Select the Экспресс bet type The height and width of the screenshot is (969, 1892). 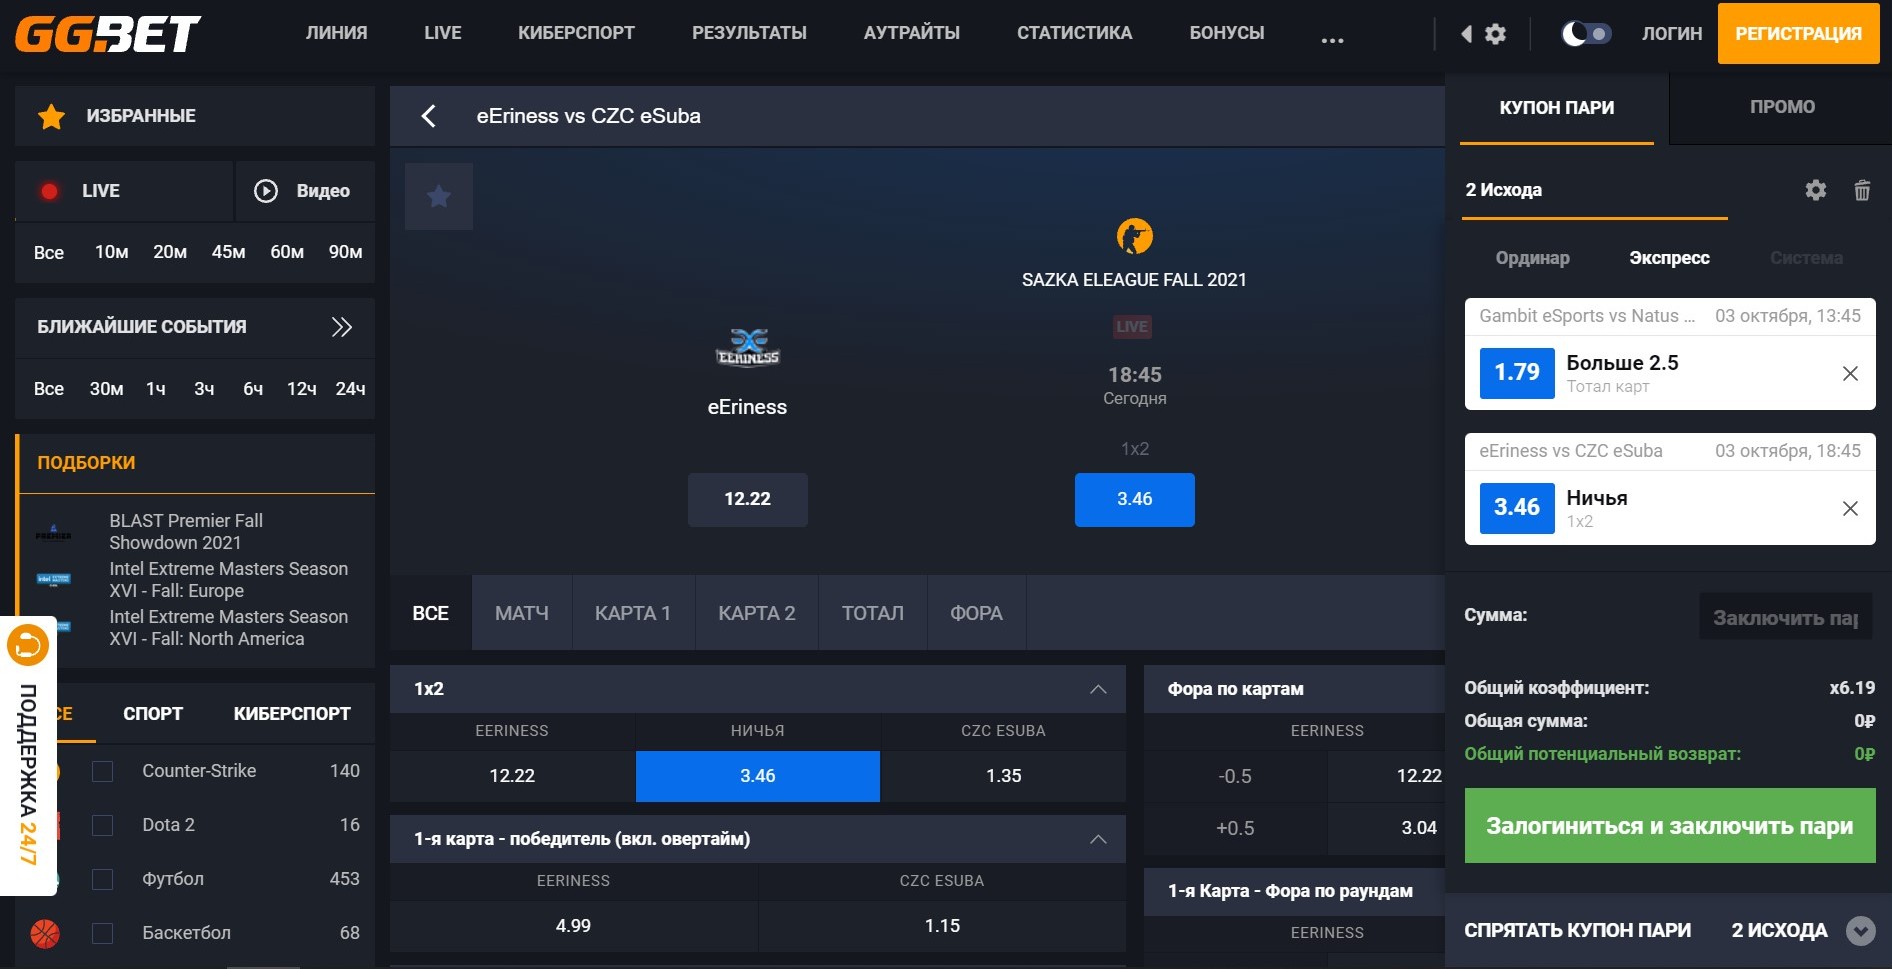(x=1670, y=258)
